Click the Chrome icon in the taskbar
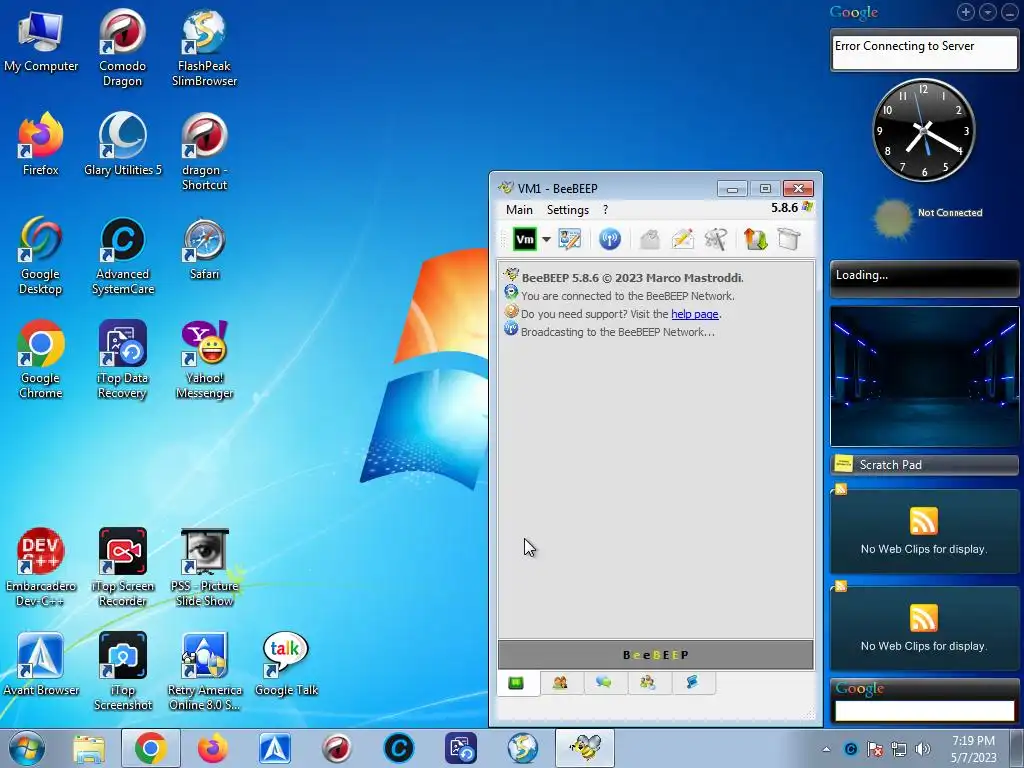 (x=150, y=748)
